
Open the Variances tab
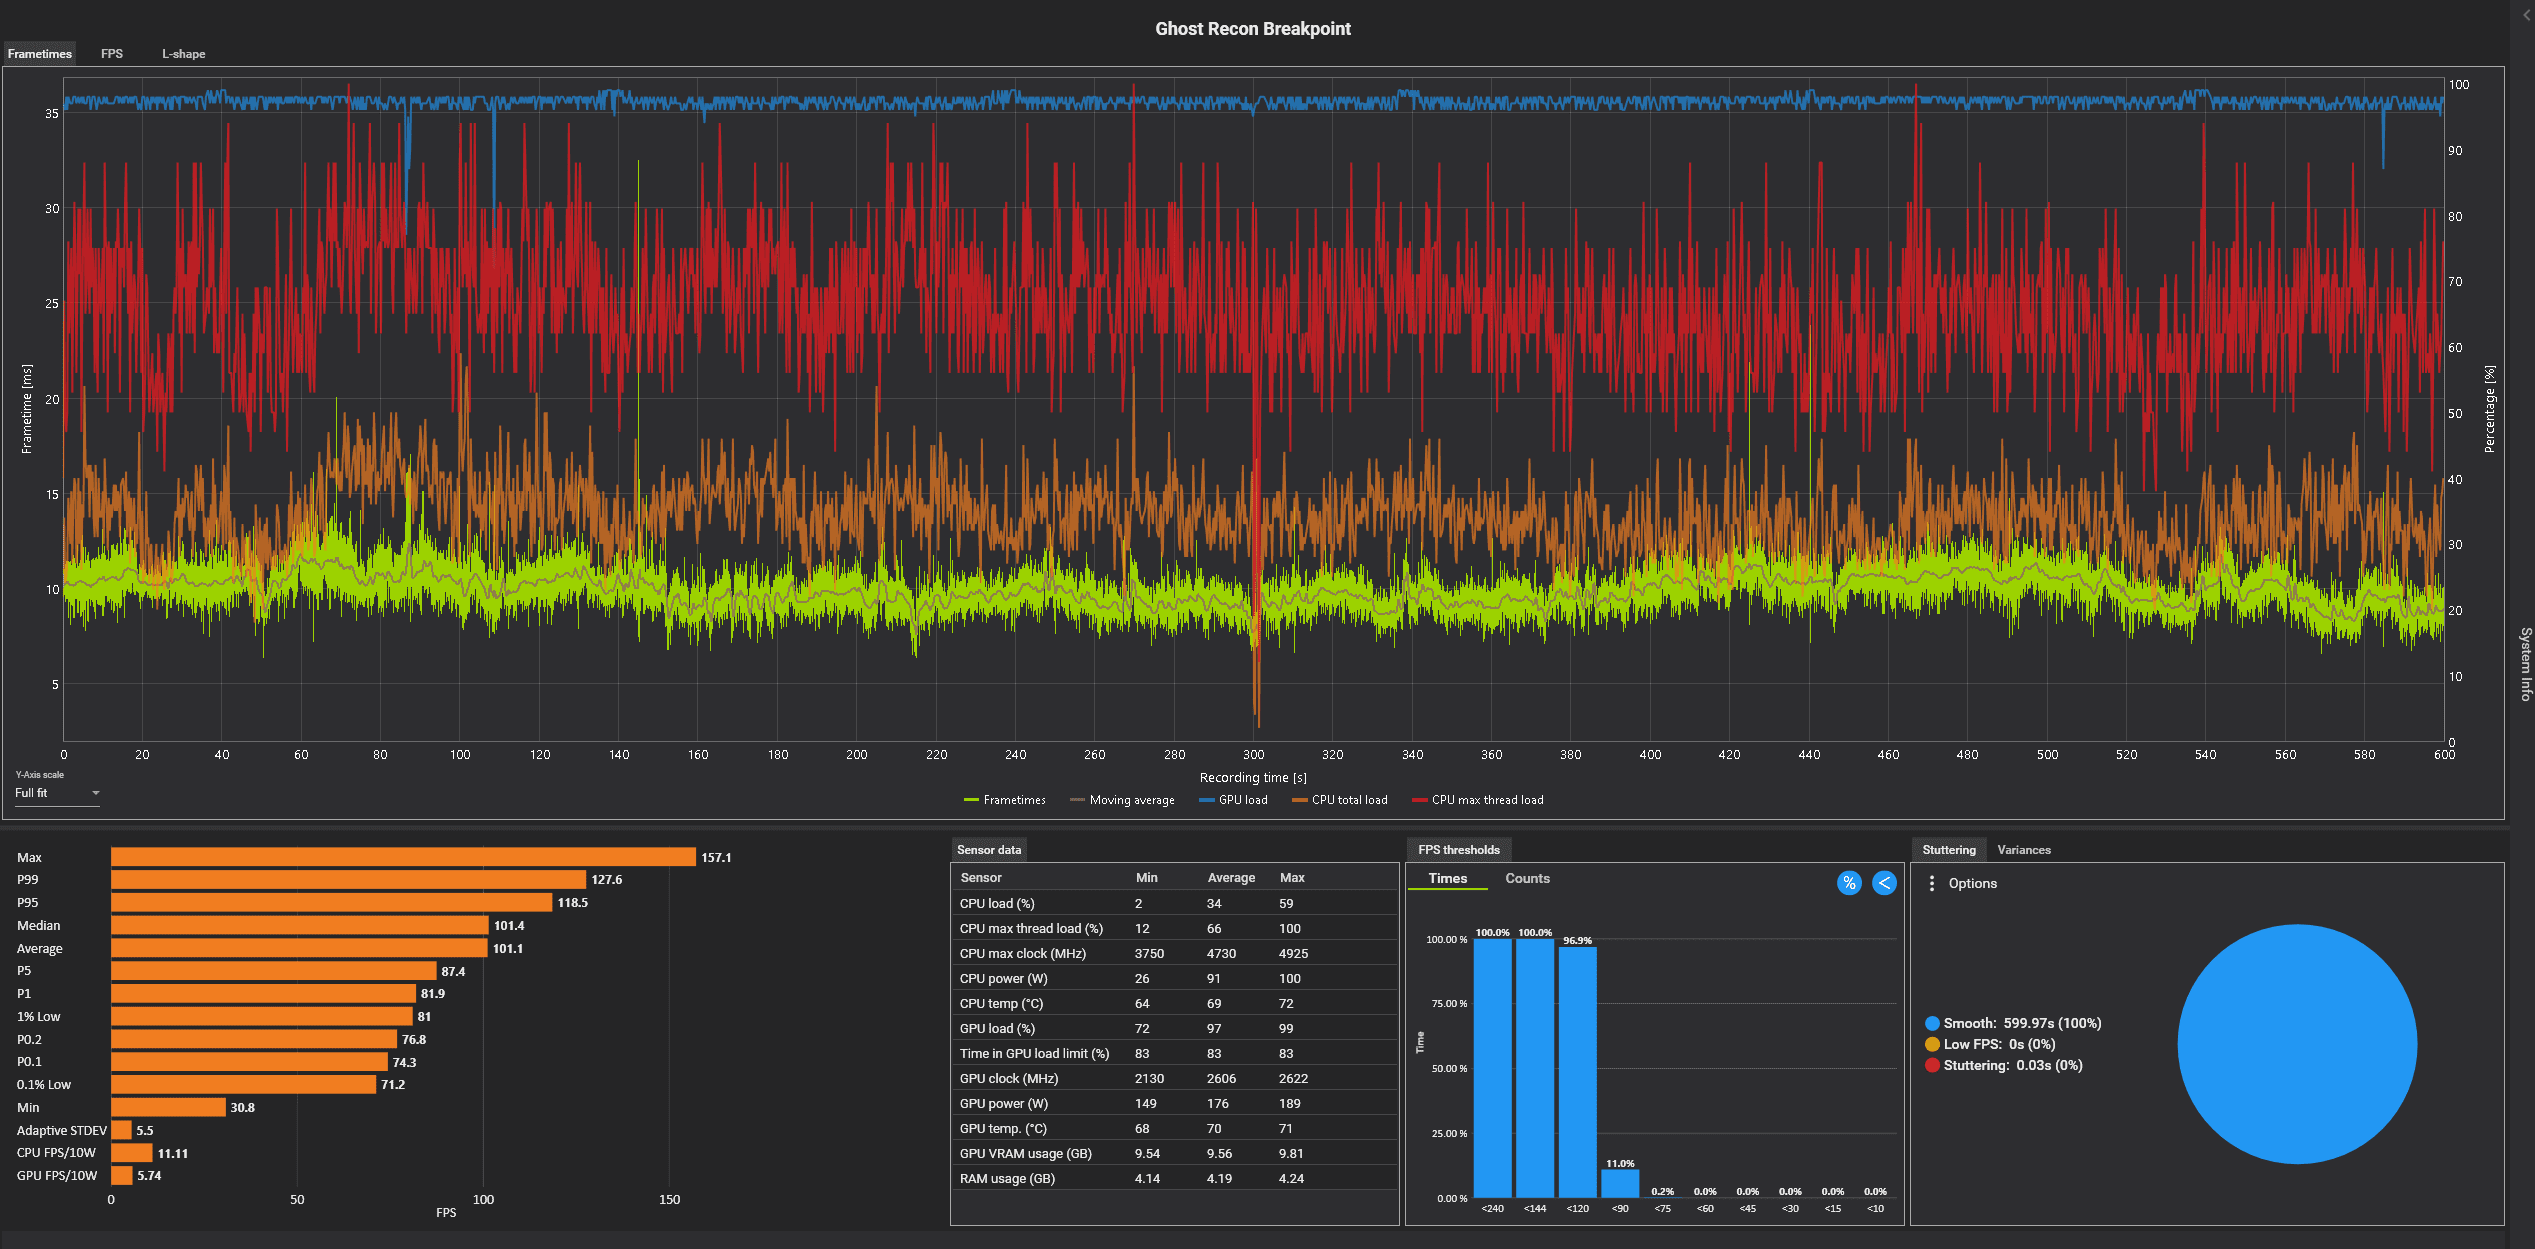(x=2024, y=850)
